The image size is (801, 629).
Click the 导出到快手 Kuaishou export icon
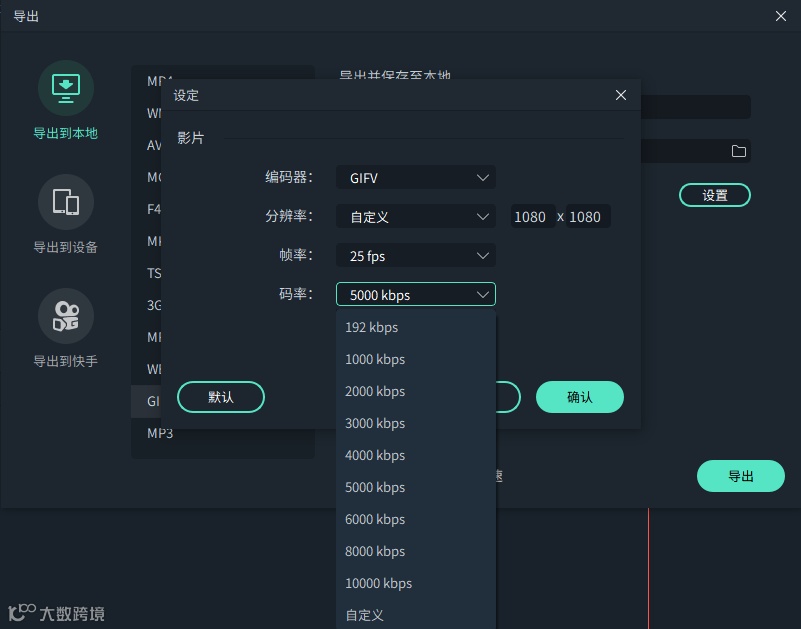tap(65, 315)
